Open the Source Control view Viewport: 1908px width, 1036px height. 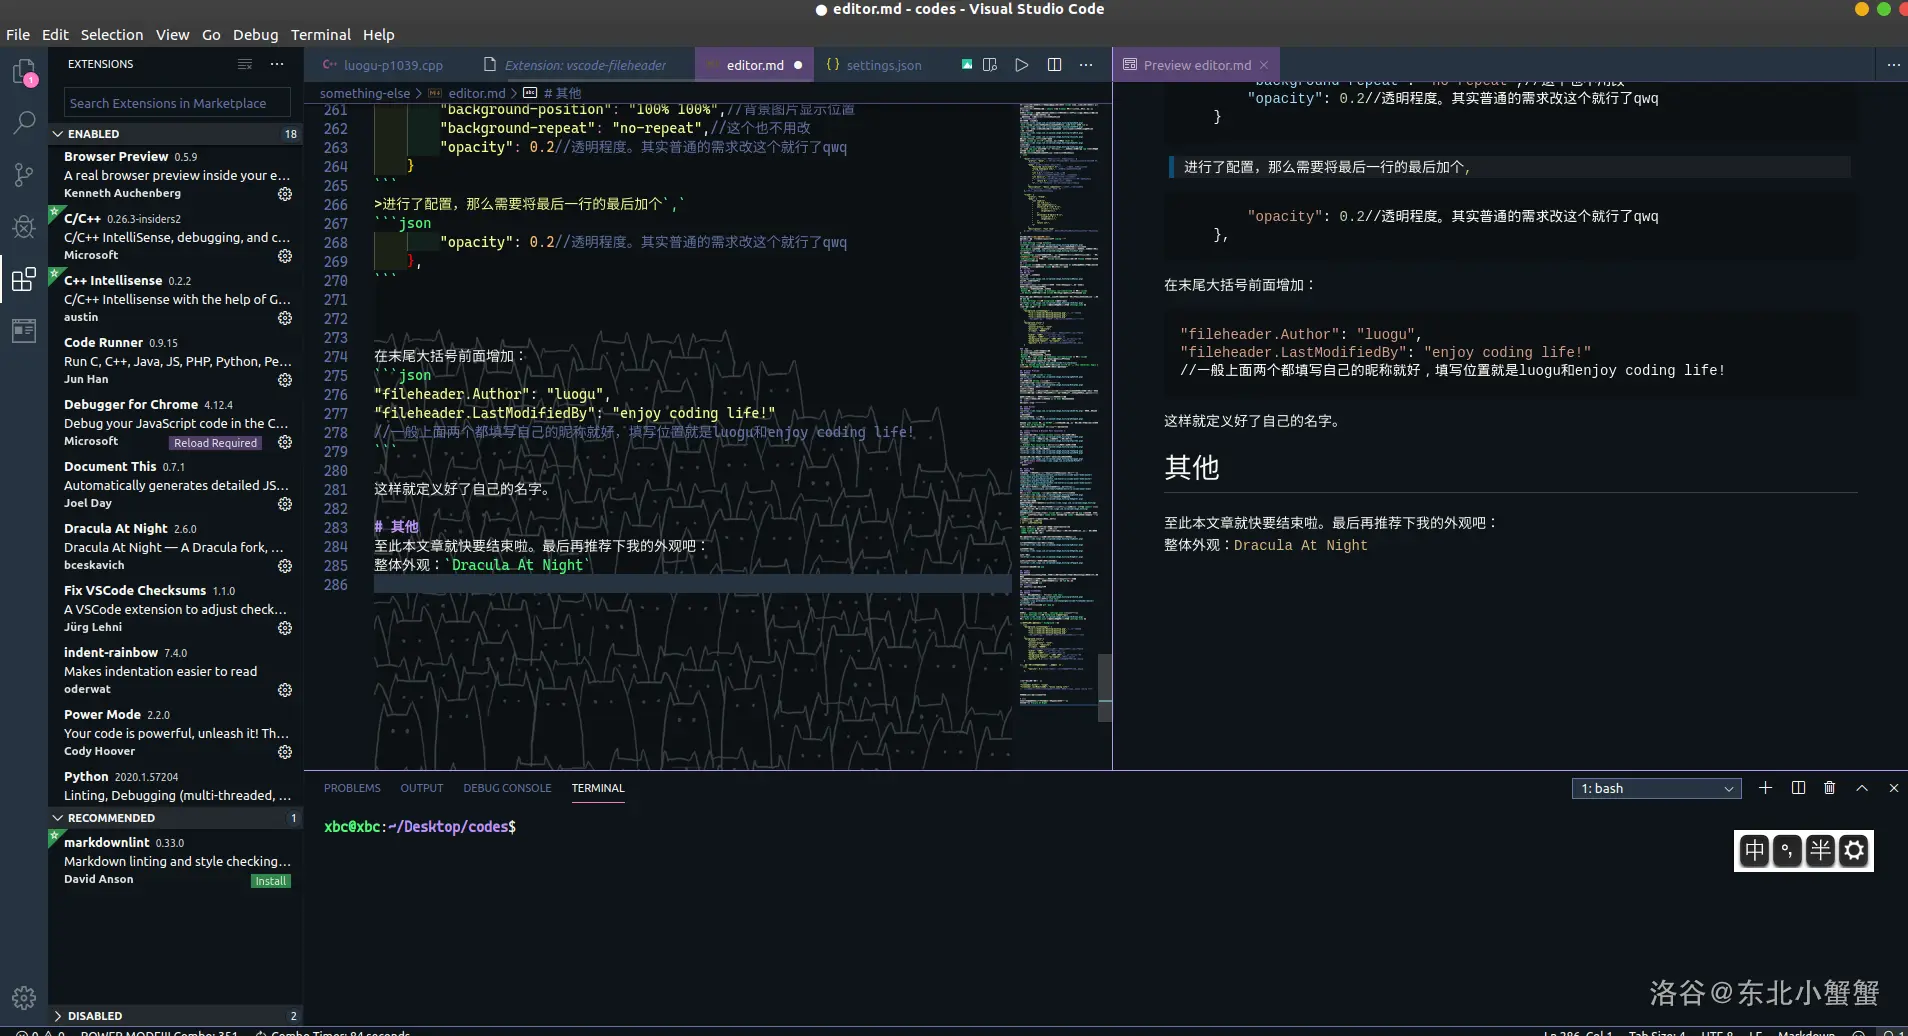23,175
